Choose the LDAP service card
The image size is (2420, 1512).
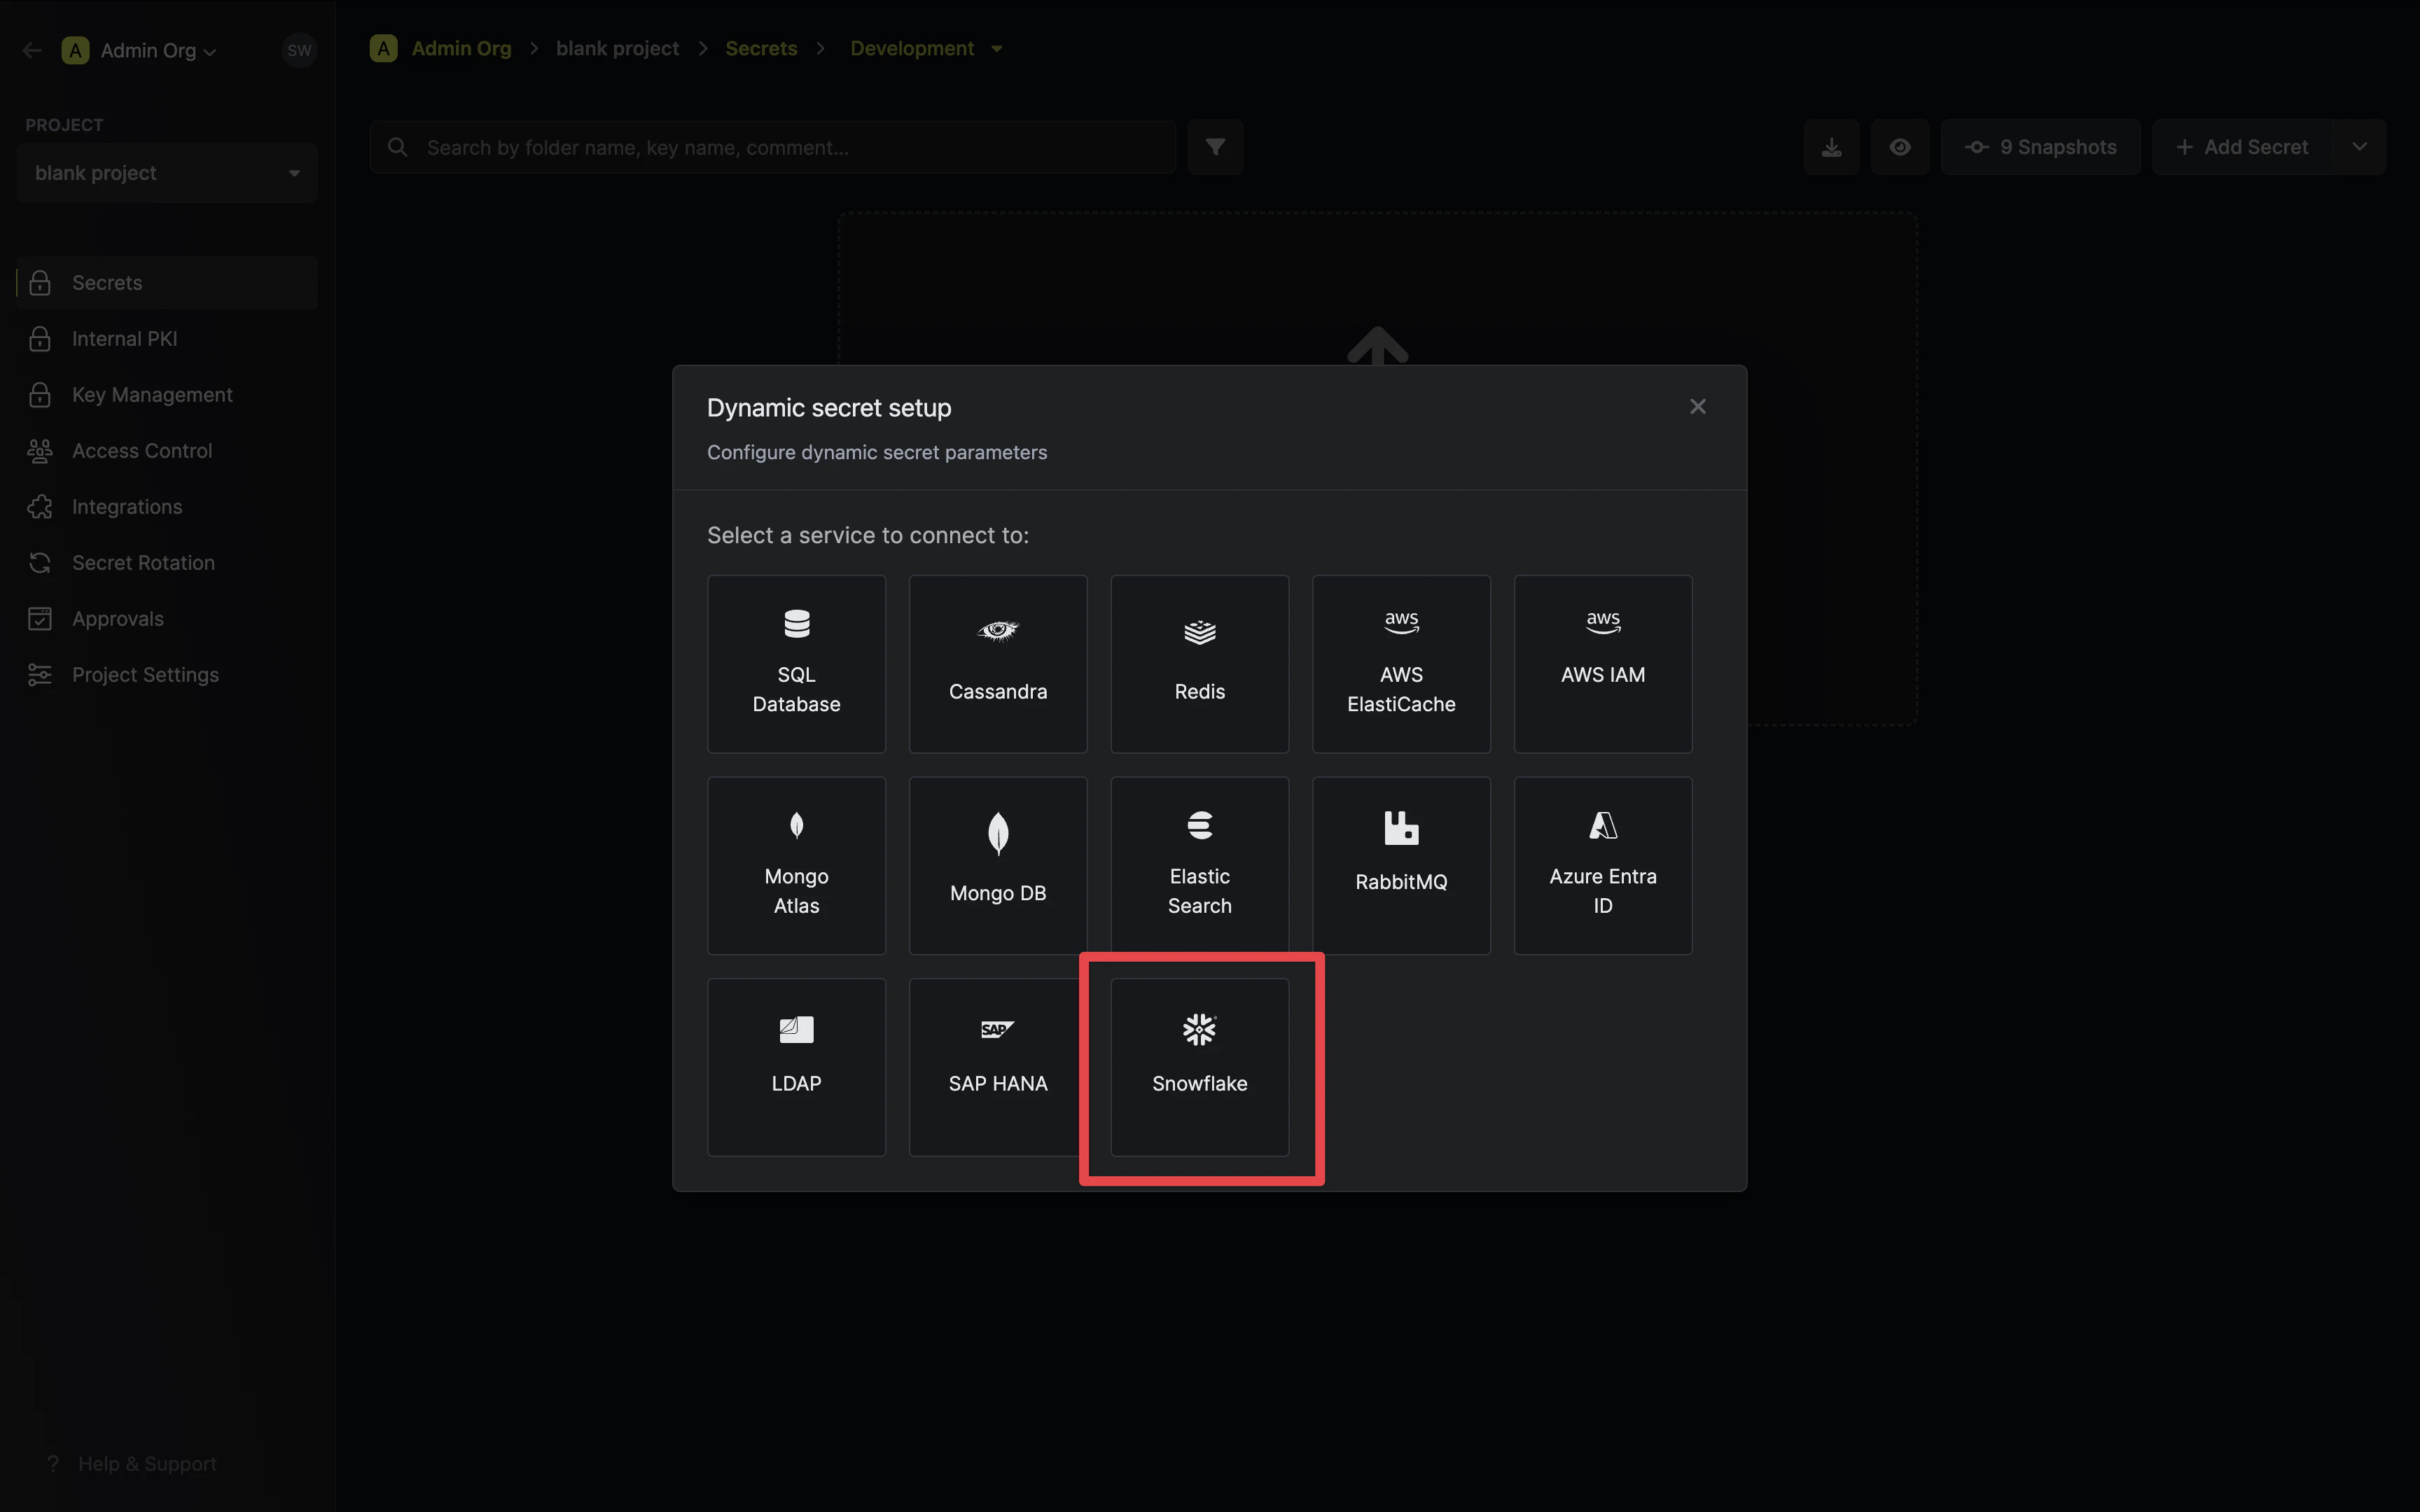pyautogui.click(x=796, y=1067)
